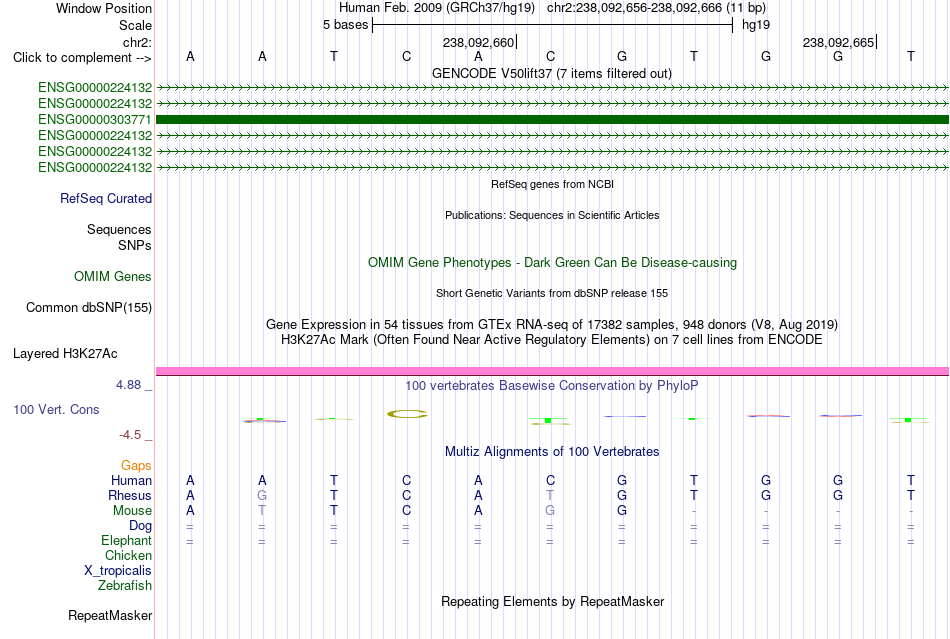Click the 238,092,660 coordinate marker
950x639 pixels.
click(x=479, y=42)
